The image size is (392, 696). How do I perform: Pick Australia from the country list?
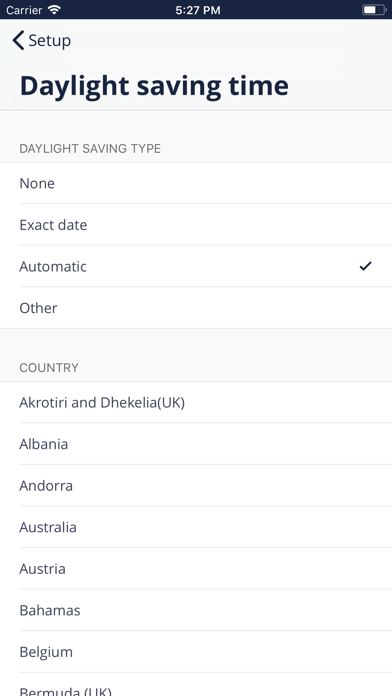196,527
